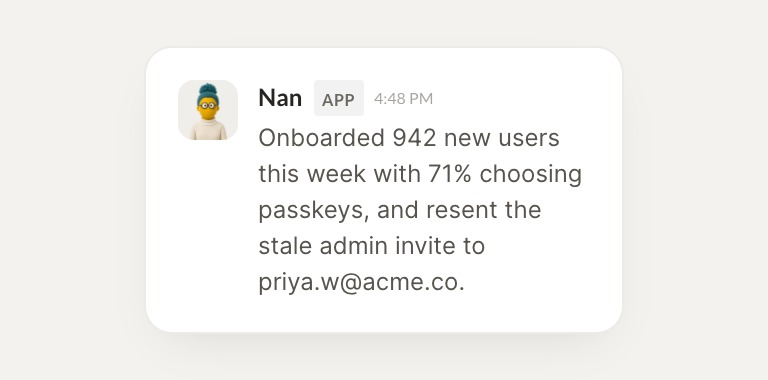The width and height of the screenshot is (768, 380).
Task: Open the 4:48 PM timestamp link
Action: coord(404,98)
